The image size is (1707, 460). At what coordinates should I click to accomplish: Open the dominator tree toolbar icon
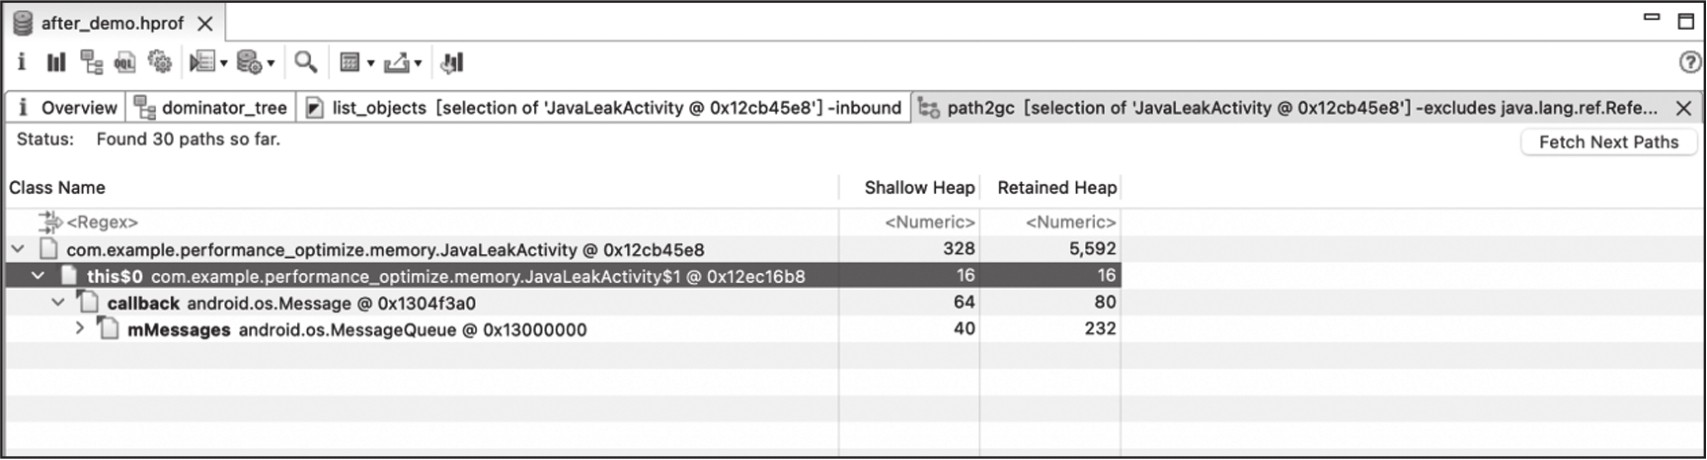click(91, 63)
